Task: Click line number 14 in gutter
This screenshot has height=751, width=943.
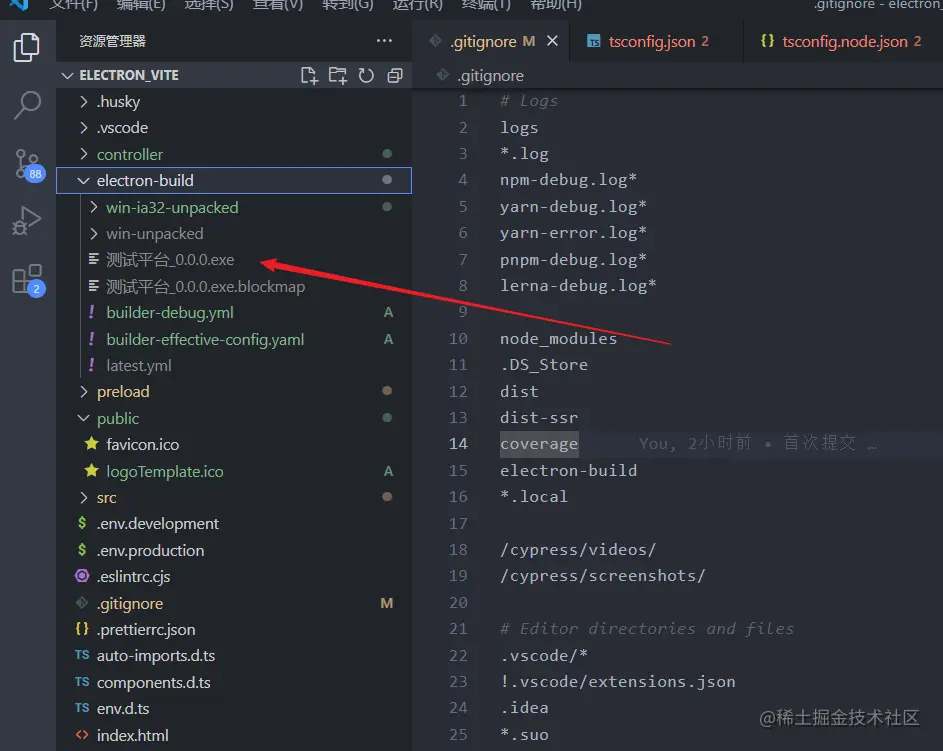Action: [x=458, y=444]
